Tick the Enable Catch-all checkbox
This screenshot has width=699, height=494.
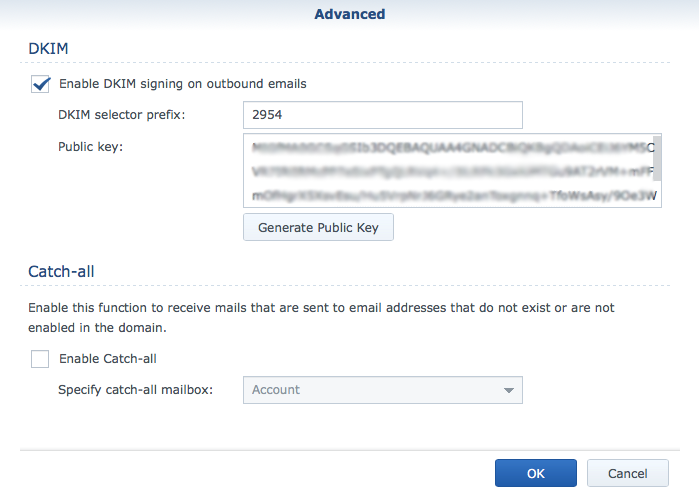click(x=40, y=359)
